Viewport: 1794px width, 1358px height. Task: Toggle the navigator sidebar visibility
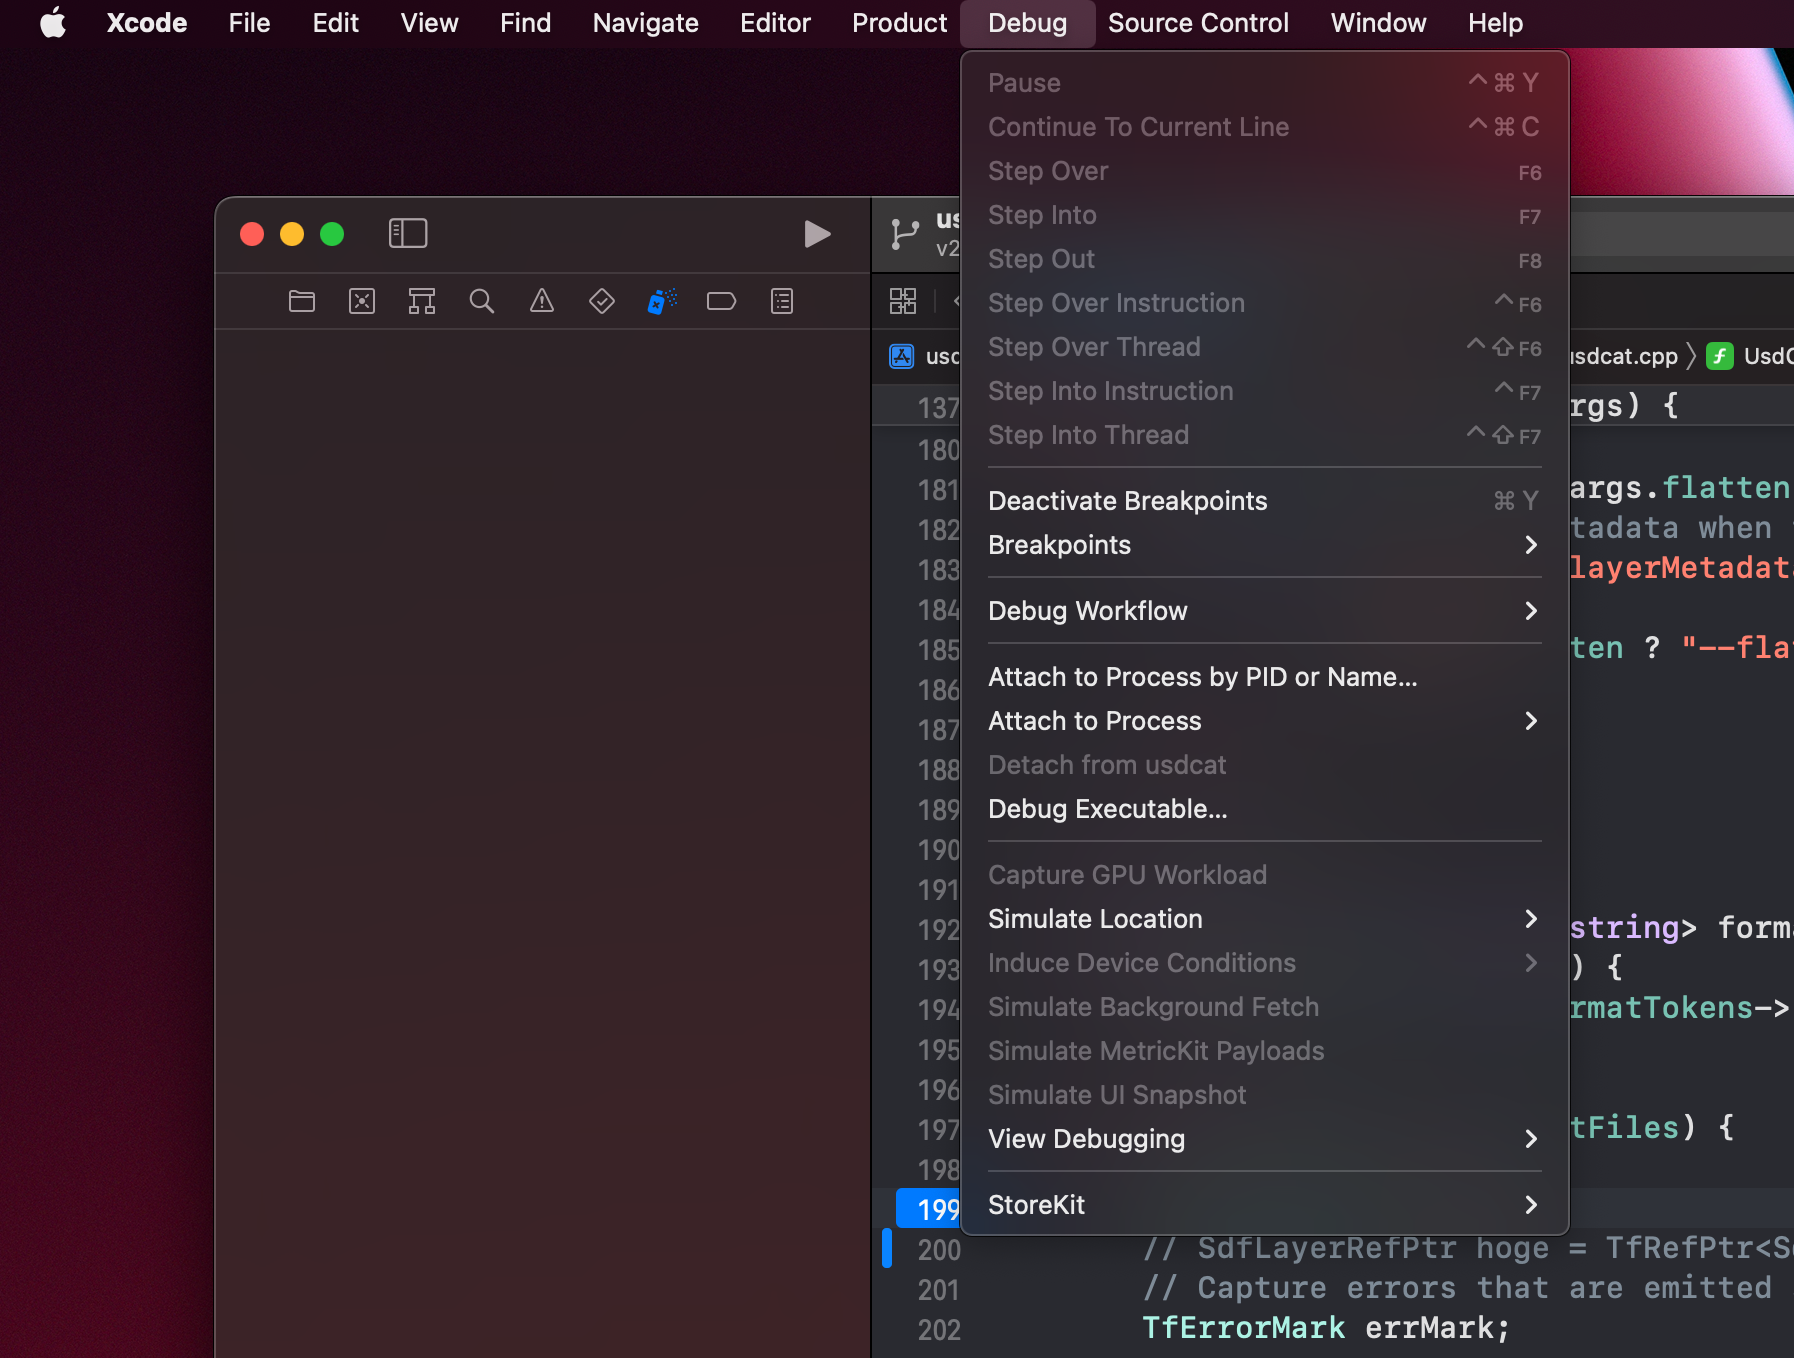coord(408,233)
